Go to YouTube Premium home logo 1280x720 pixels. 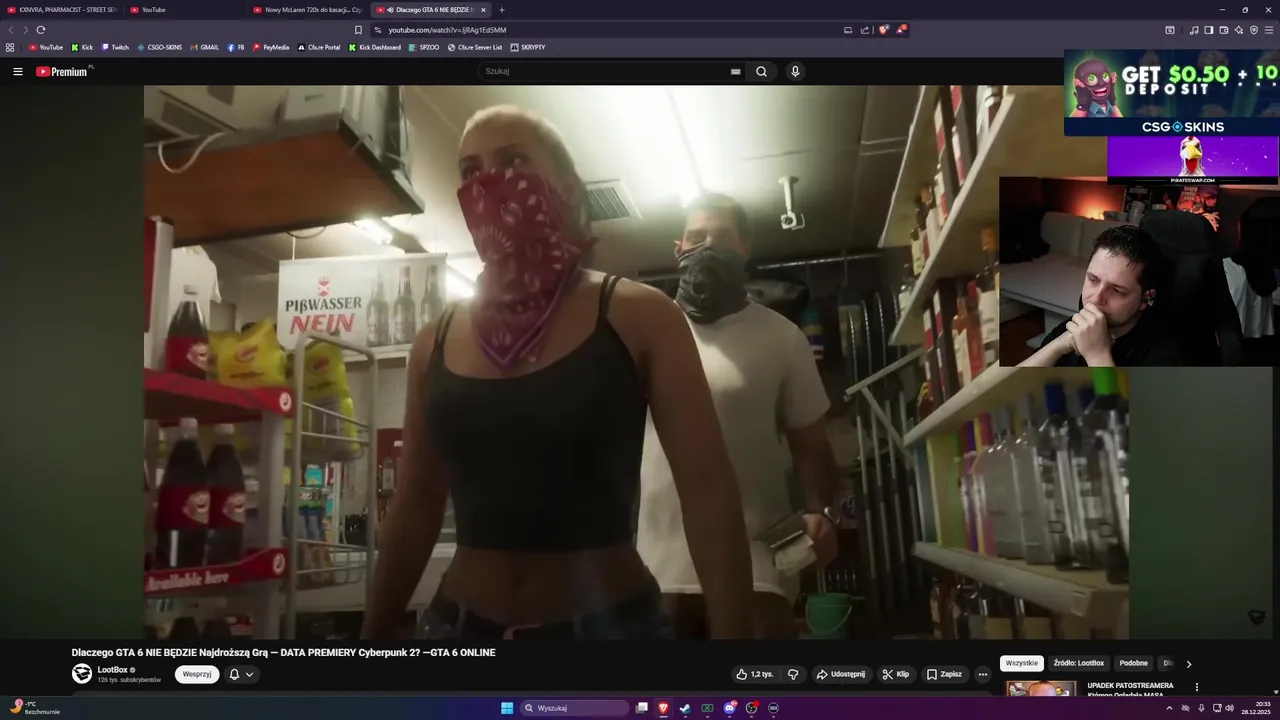pos(63,72)
